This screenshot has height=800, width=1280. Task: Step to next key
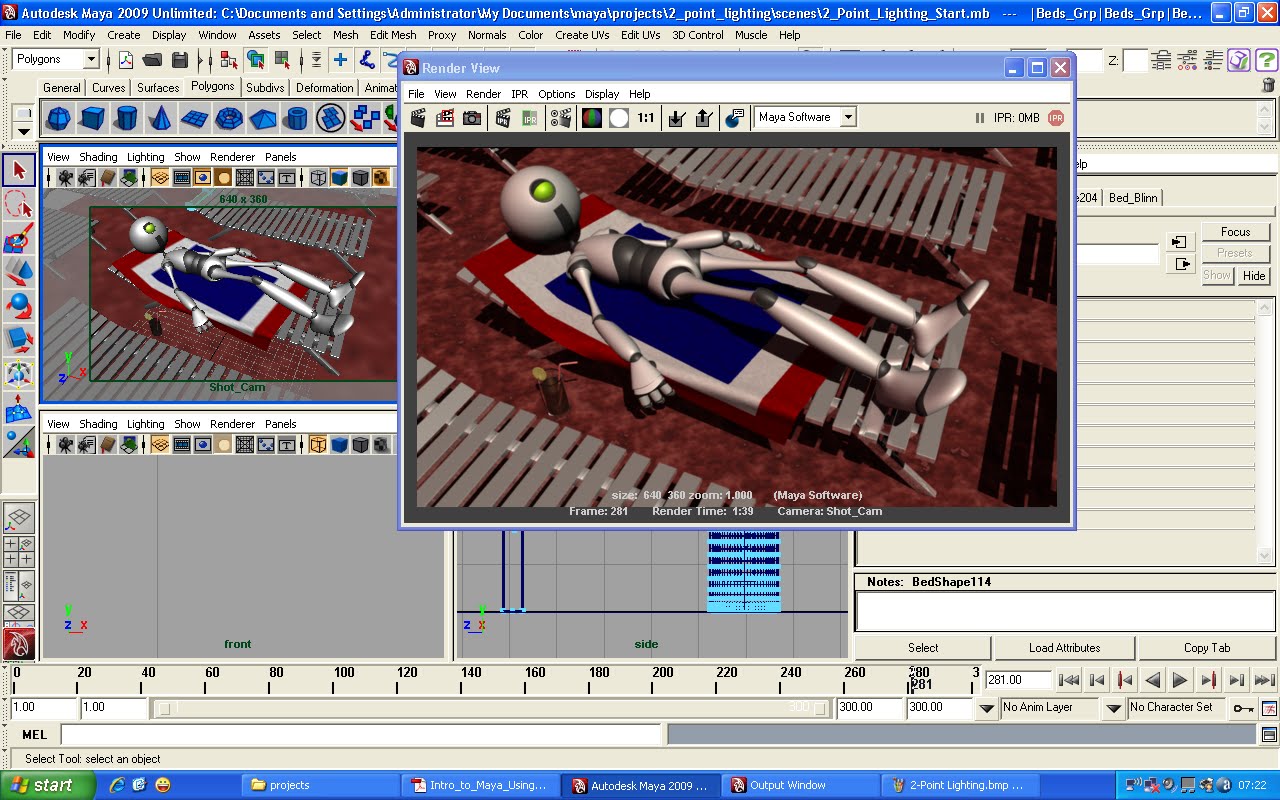[1208, 680]
